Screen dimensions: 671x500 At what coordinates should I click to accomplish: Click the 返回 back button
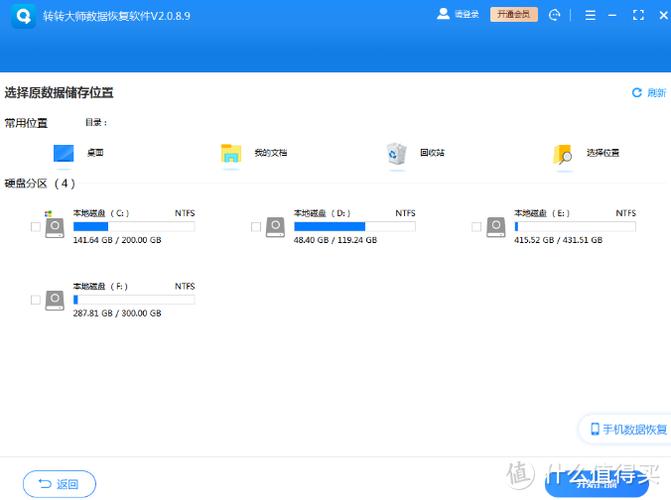[x=59, y=484]
